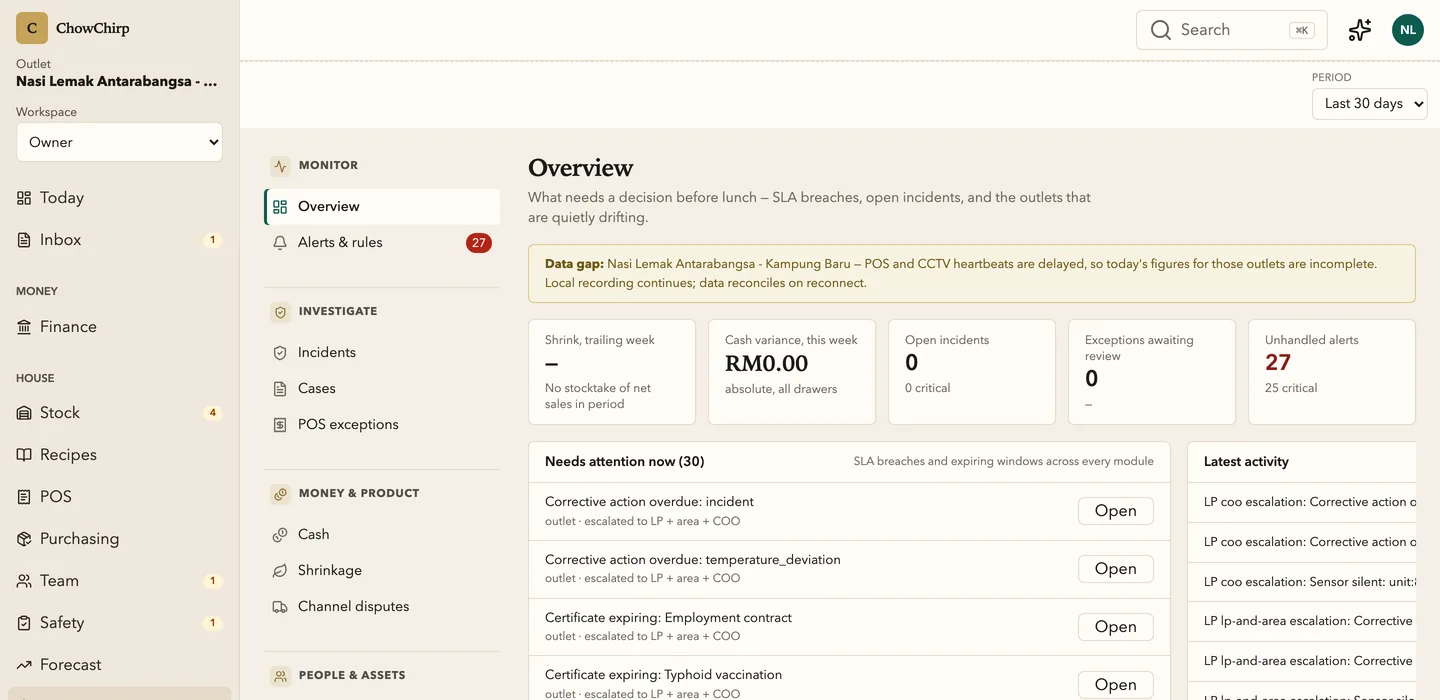Open the Workspace Owner dropdown
1440x700 pixels.
coord(119,142)
